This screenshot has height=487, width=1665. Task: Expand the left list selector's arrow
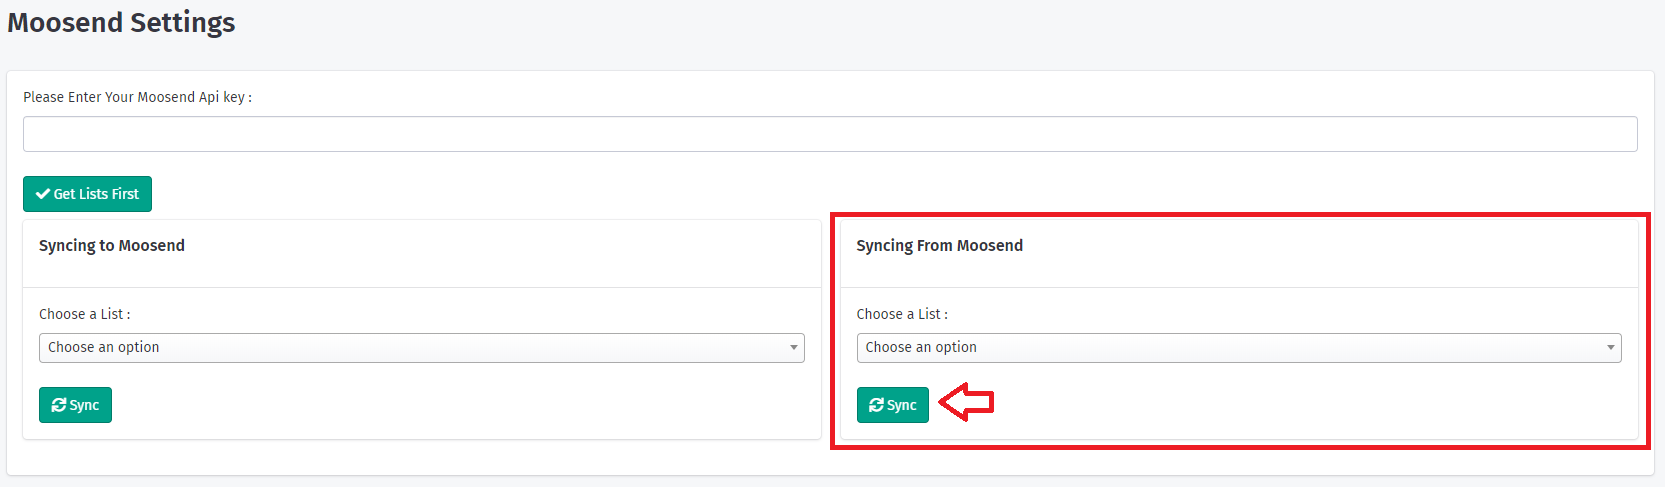pos(794,348)
